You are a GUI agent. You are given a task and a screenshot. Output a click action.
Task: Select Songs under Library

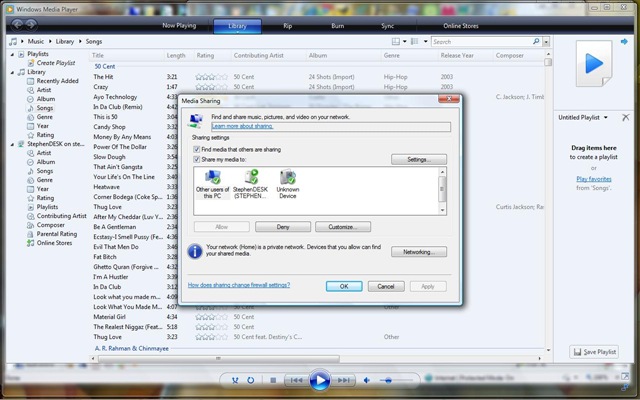point(44,108)
